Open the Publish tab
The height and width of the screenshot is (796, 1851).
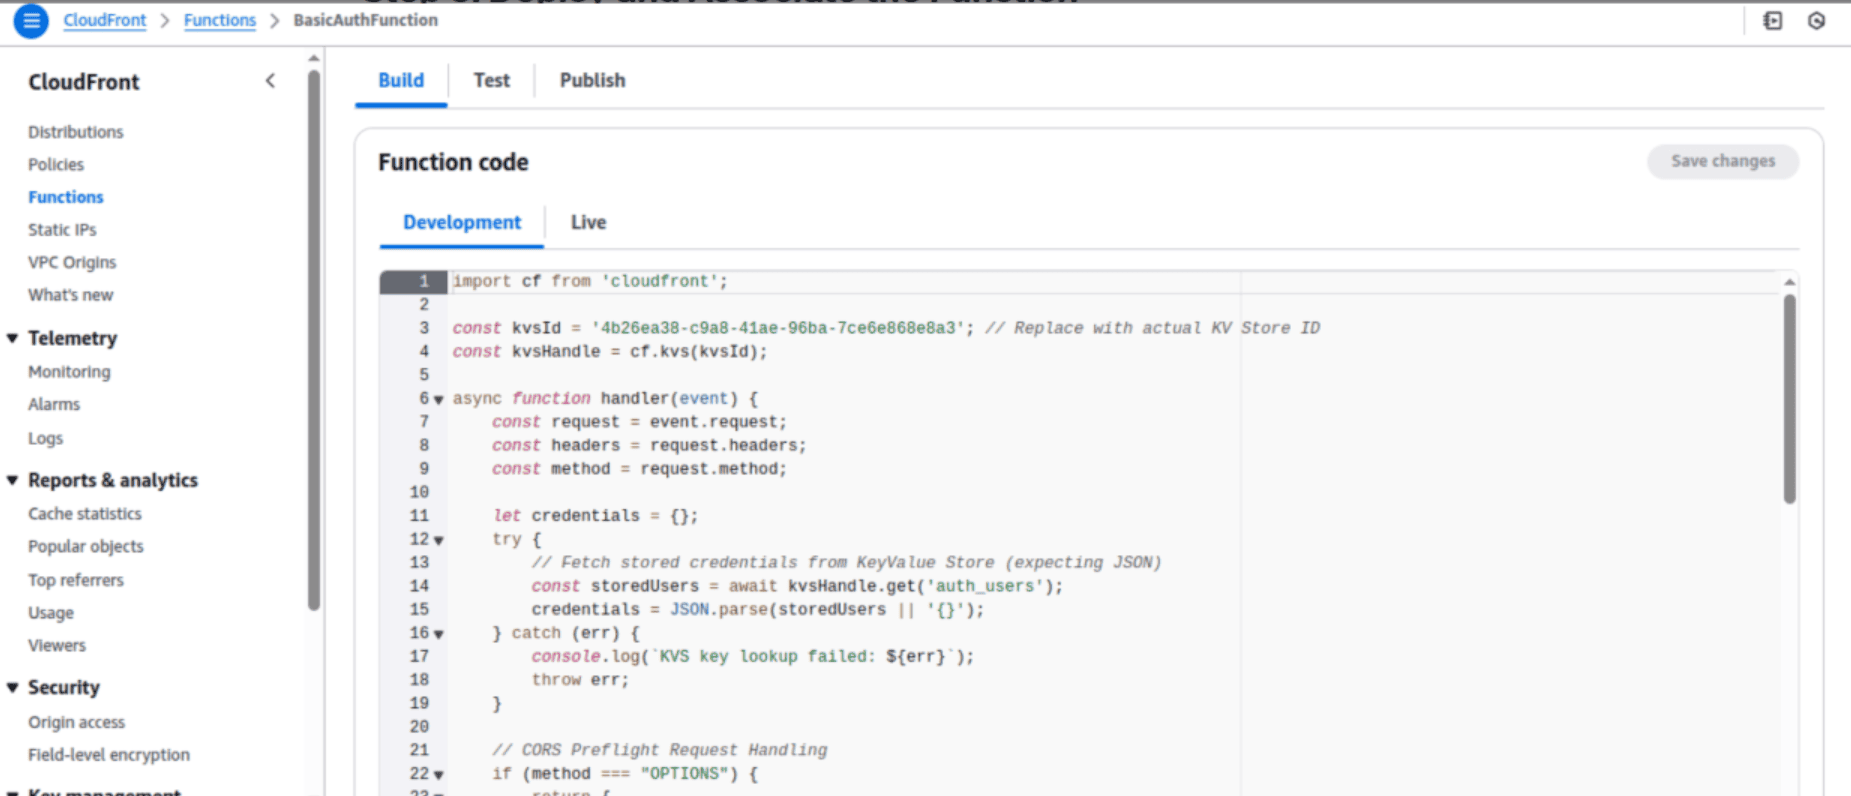coord(592,80)
